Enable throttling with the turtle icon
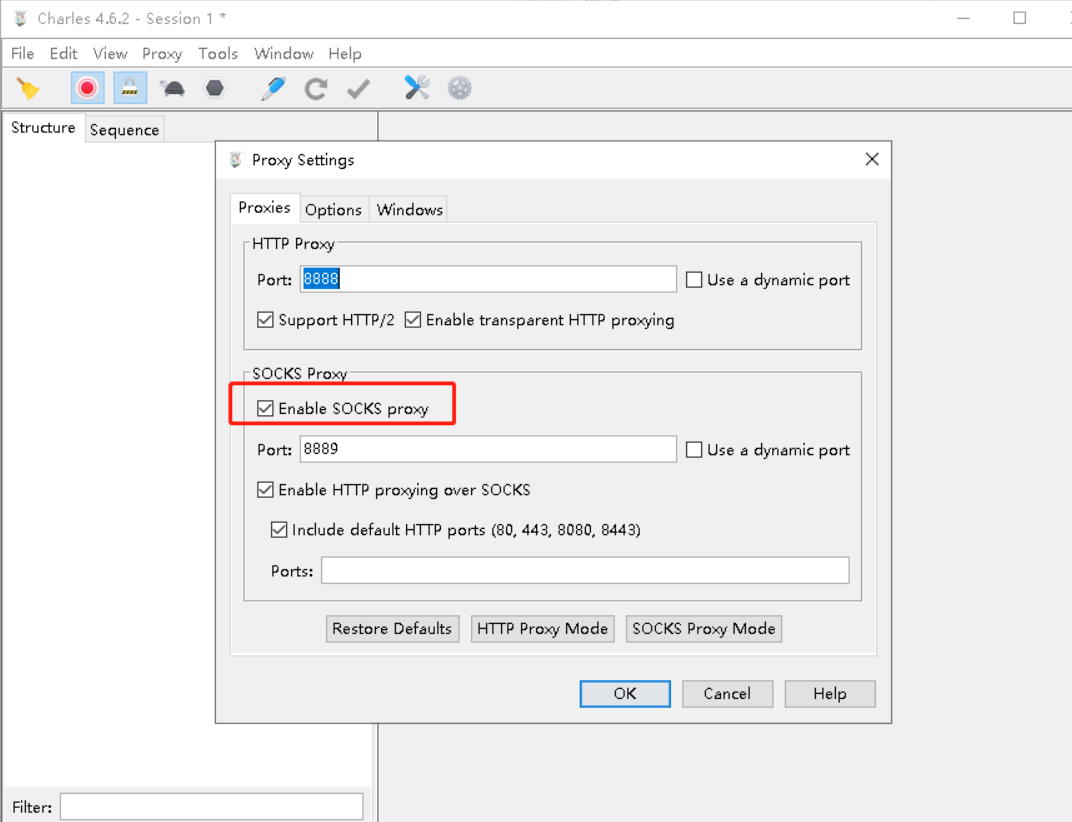 click(172, 88)
